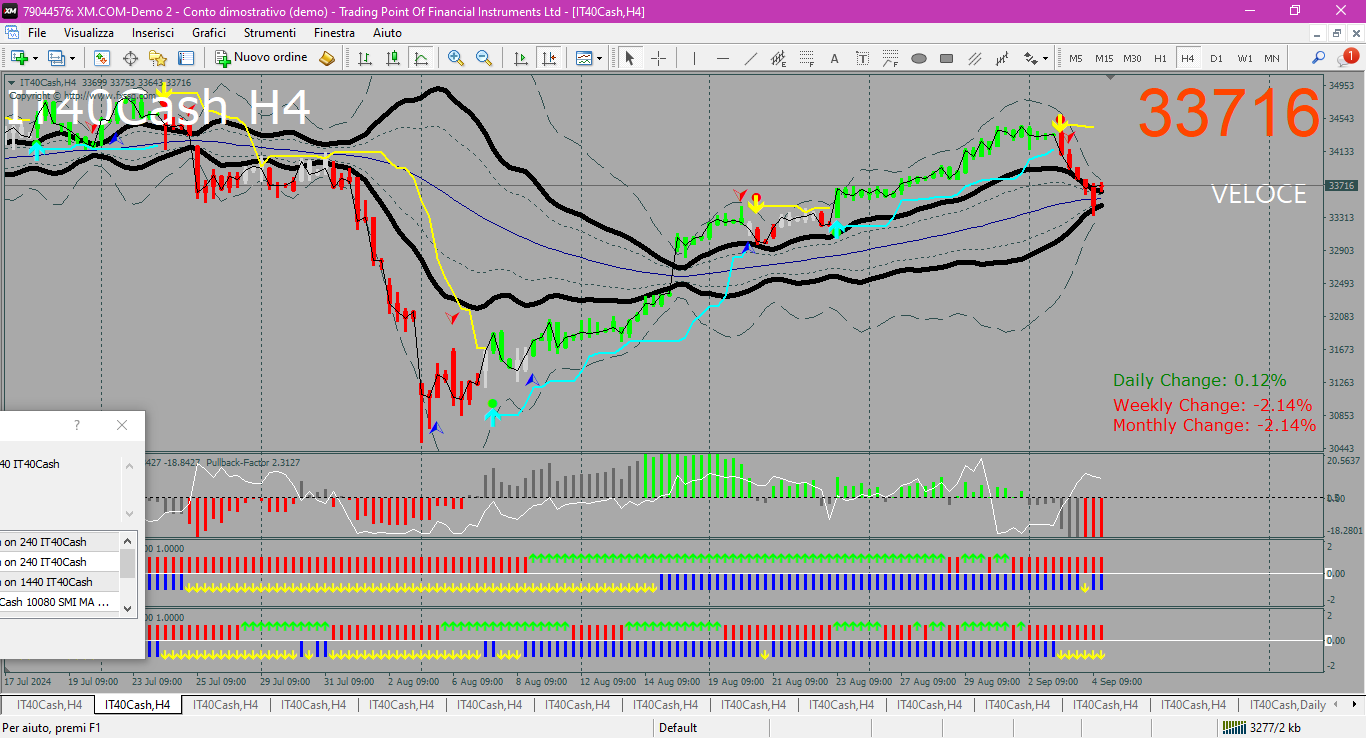
Task: Click the Default profile in status bar
Action: 678,727
